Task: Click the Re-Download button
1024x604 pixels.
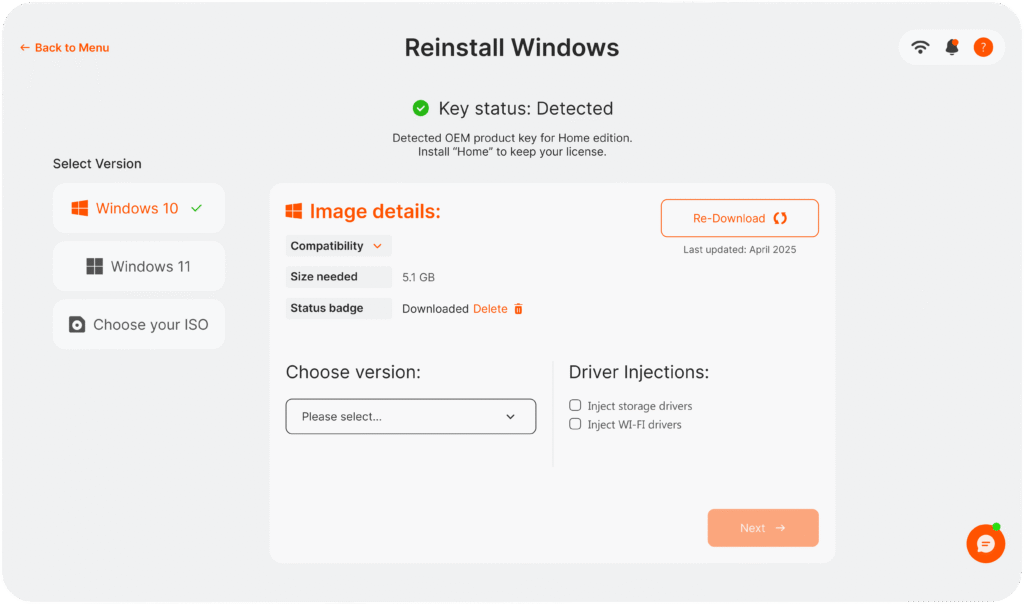Action: [739, 218]
